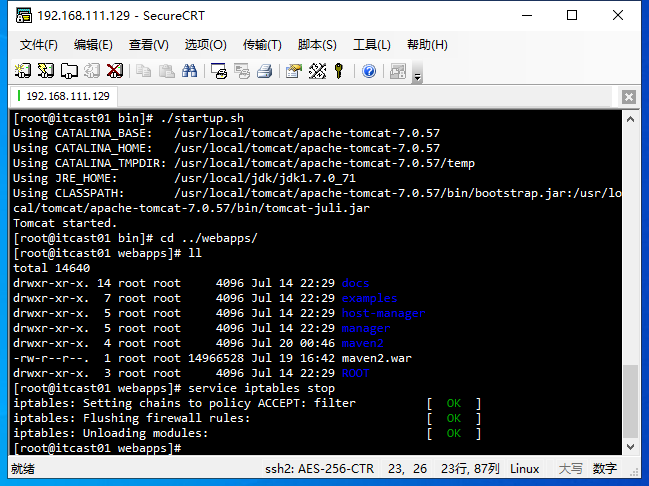The height and width of the screenshot is (486, 649).
Task: Click the 'cd ../webapps/' command text
Action: tap(209, 238)
